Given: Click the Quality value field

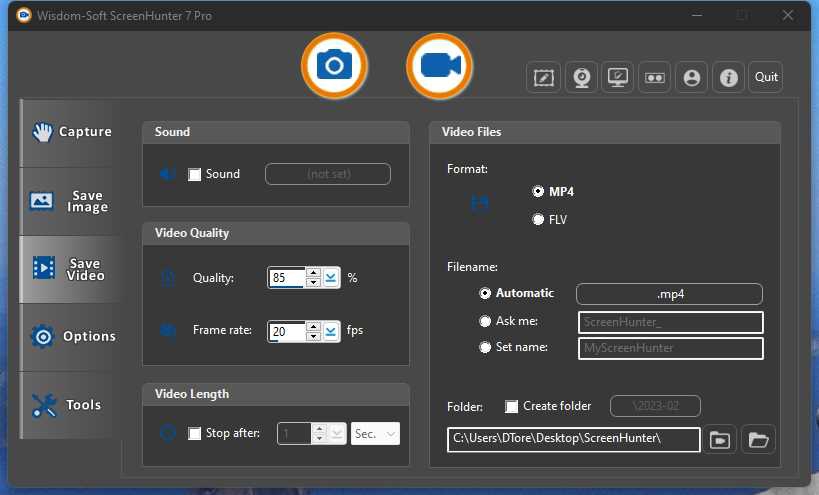Looking at the screenshot, I should pyautogui.click(x=286, y=278).
